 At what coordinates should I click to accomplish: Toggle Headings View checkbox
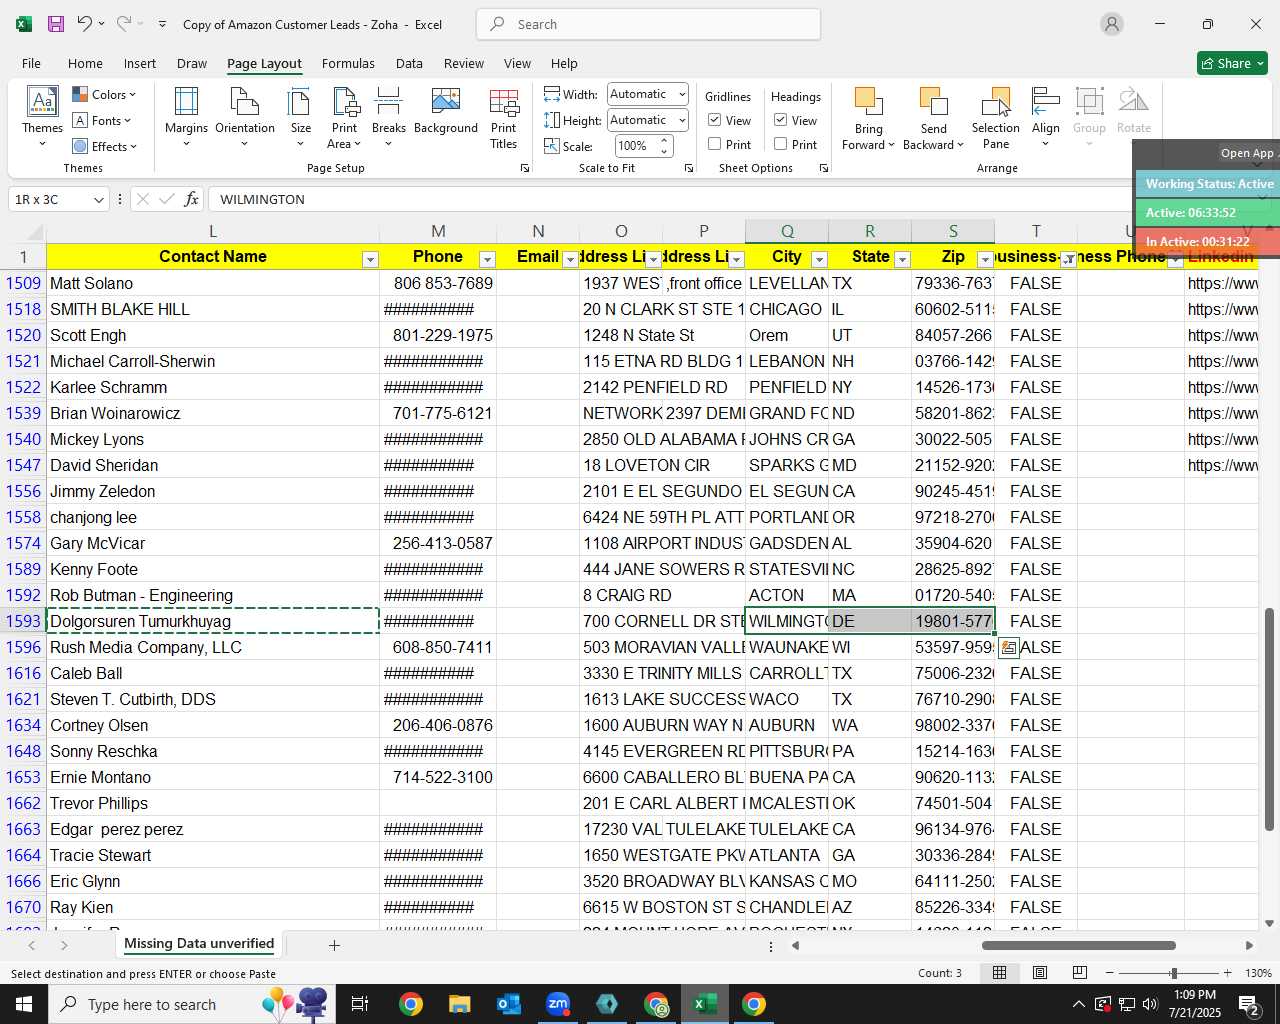coord(781,120)
